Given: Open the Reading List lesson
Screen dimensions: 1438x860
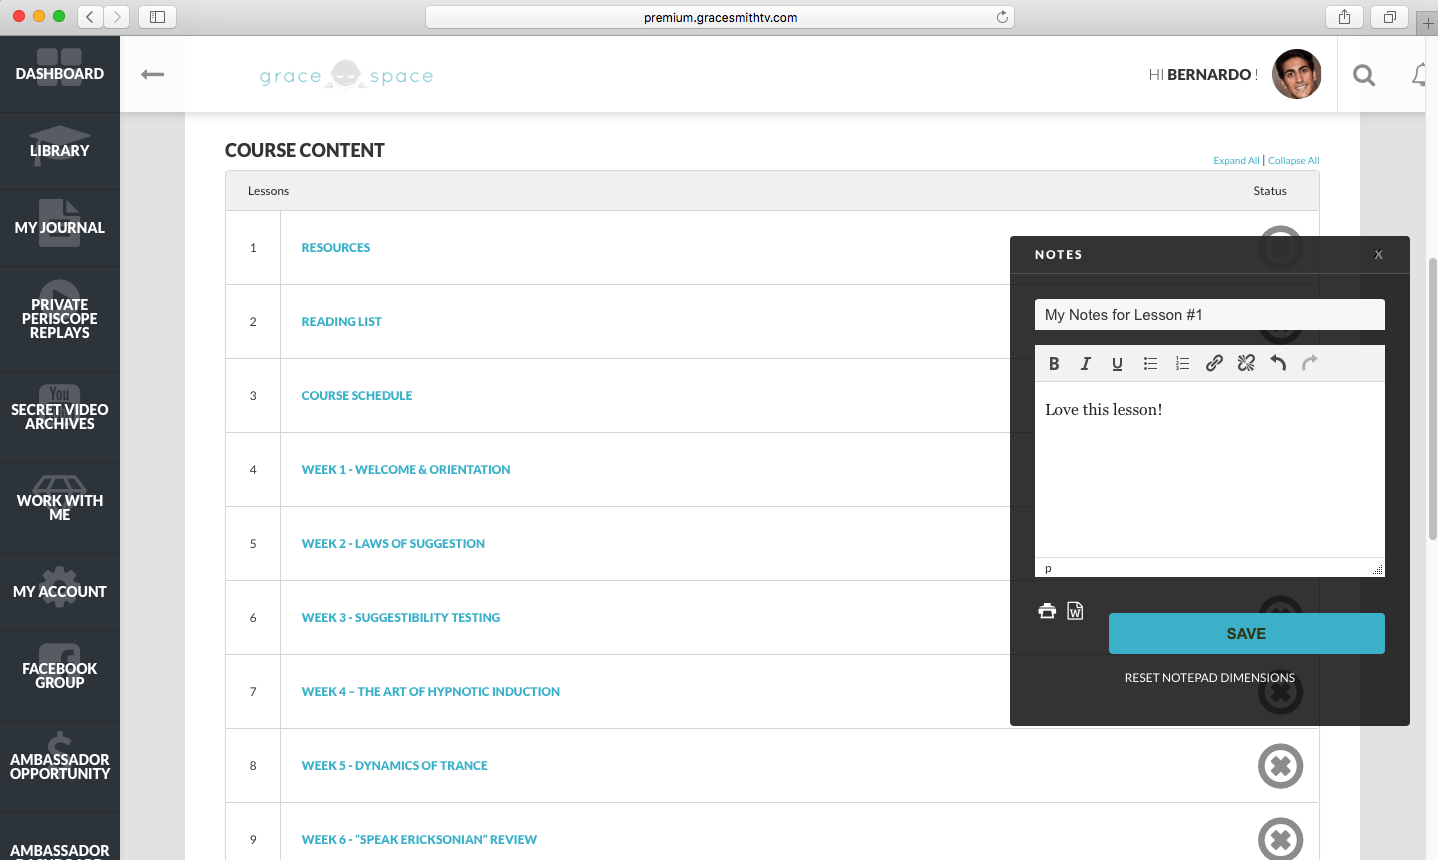Looking at the screenshot, I should tap(342, 322).
